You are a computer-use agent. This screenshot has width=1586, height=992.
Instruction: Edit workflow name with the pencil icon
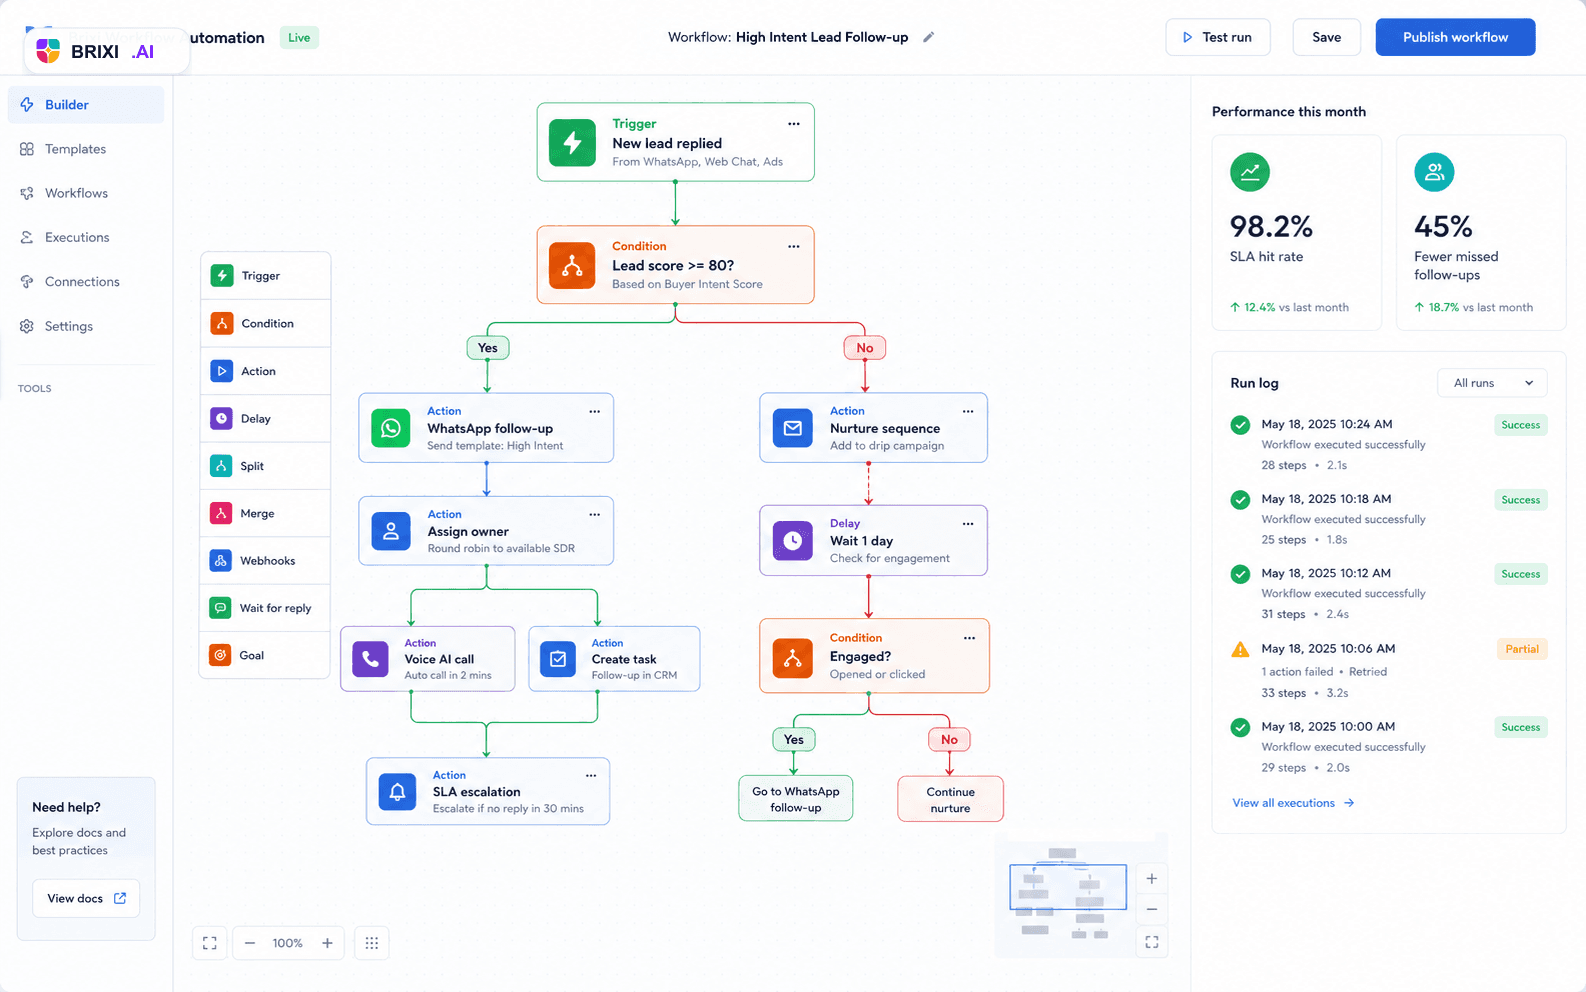pyautogui.click(x=928, y=37)
